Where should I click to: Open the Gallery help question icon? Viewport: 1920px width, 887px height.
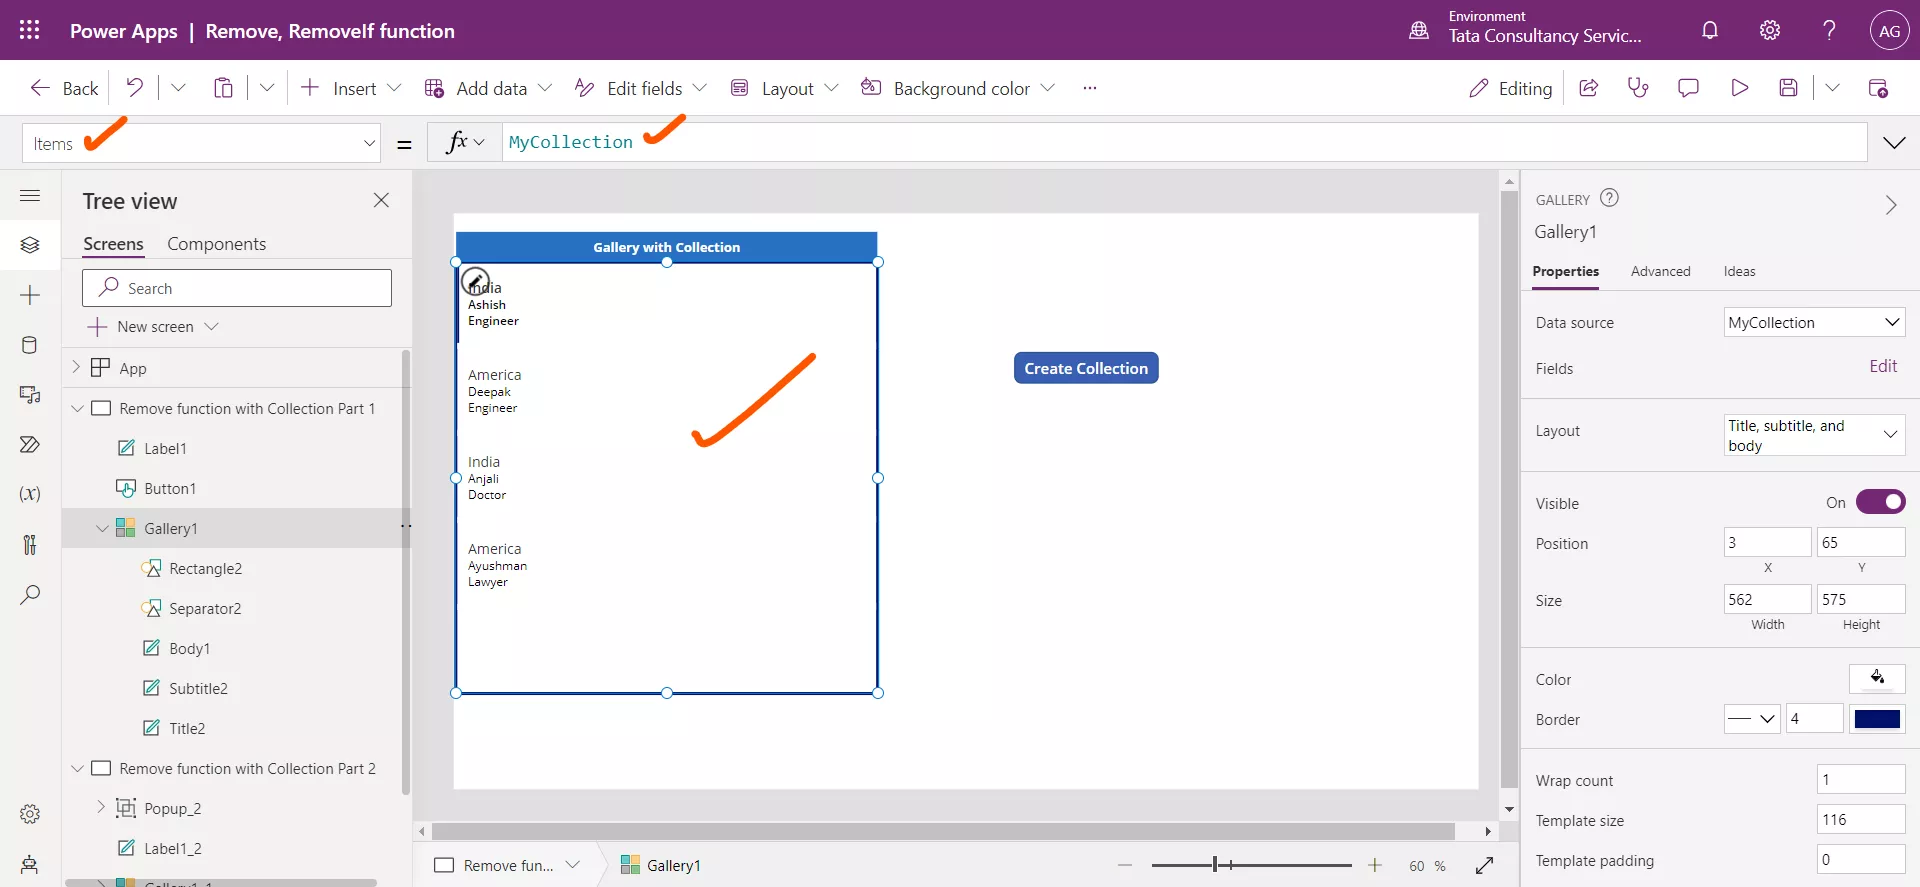[1609, 198]
